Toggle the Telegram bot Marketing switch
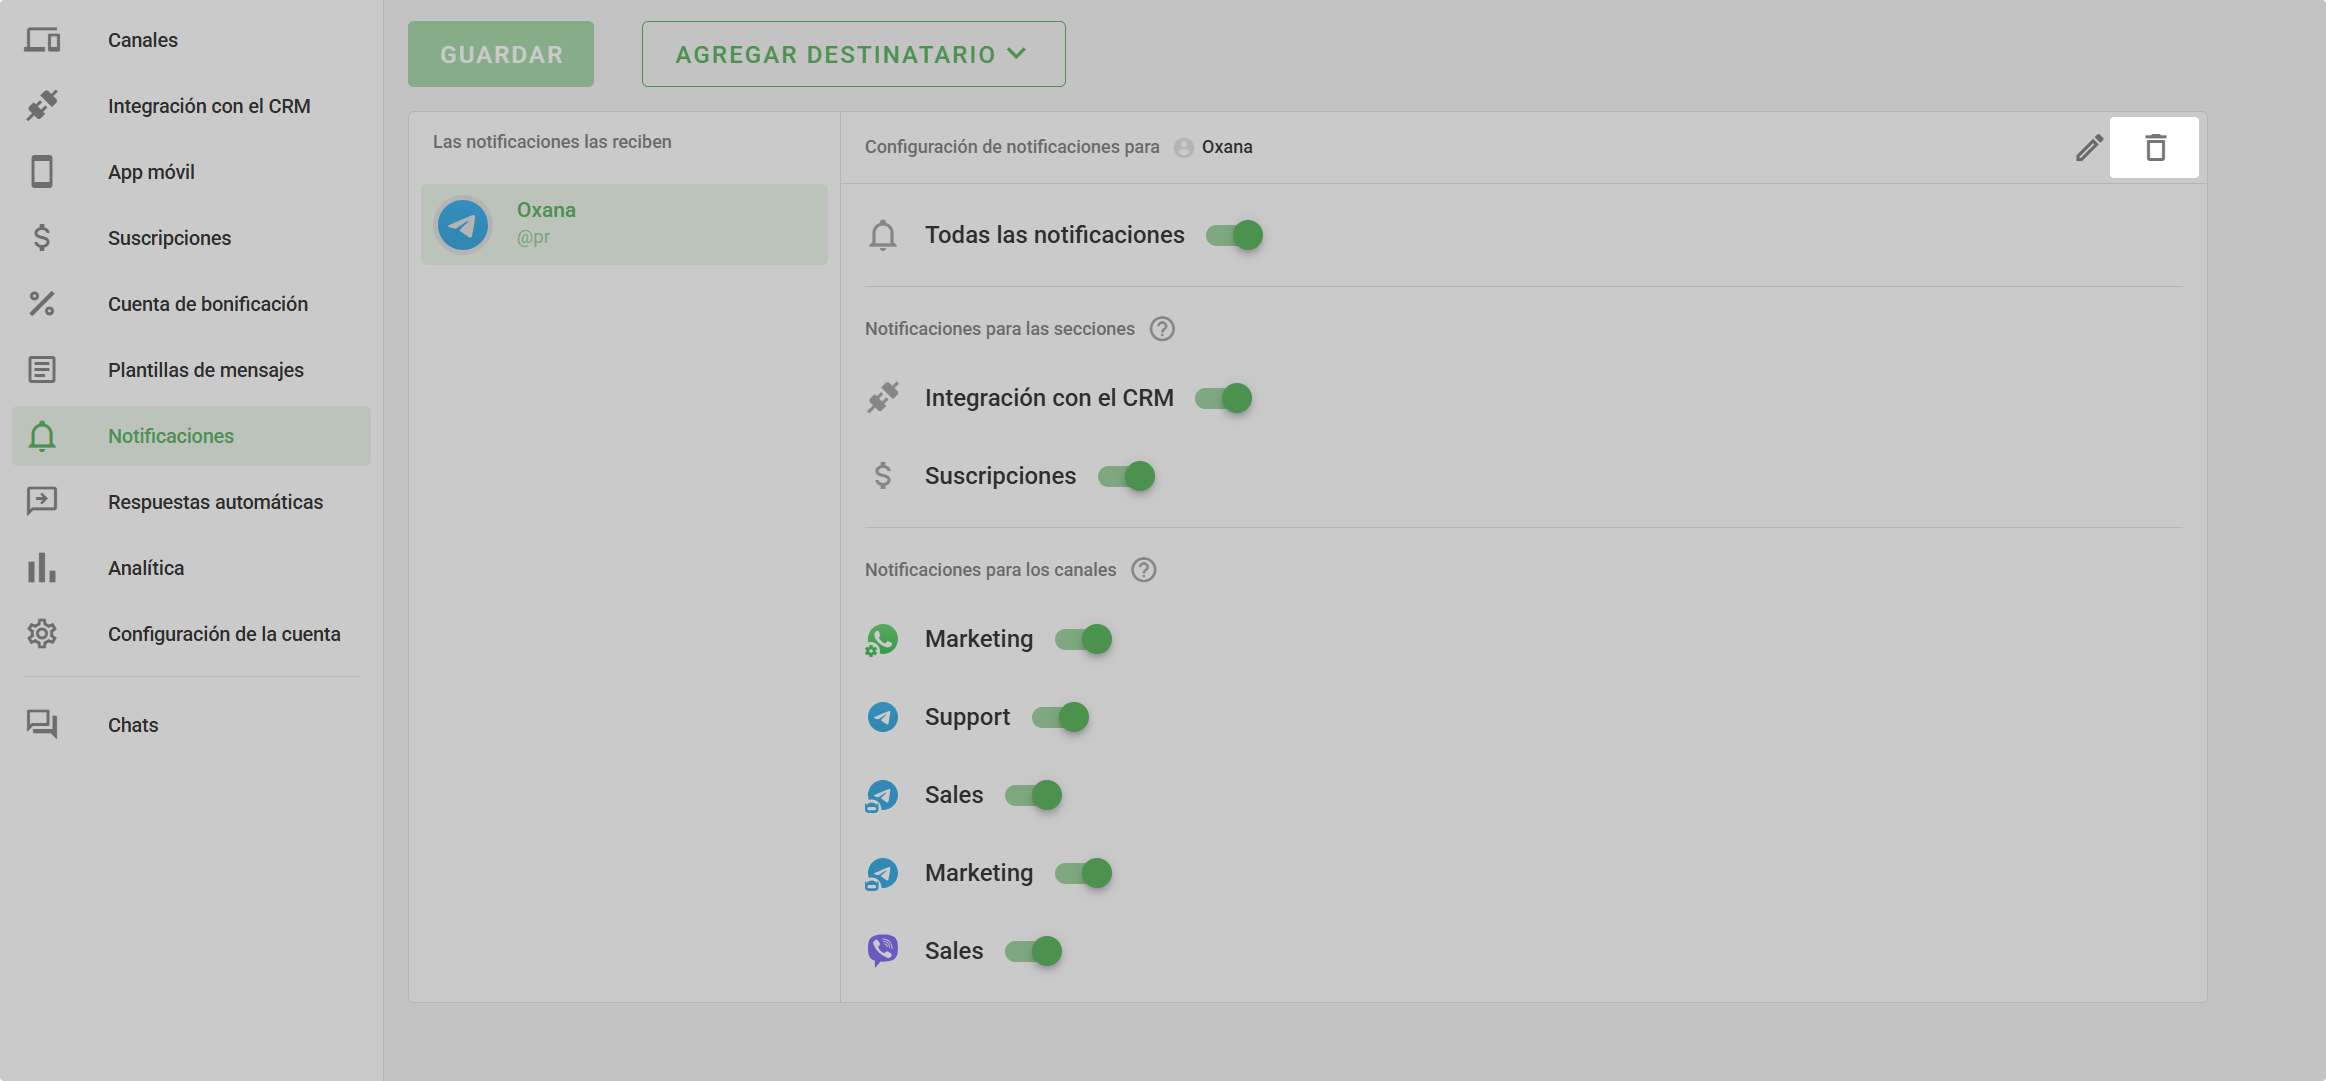The height and width of the screenshot is (1081, 2326). (1083, 873)
